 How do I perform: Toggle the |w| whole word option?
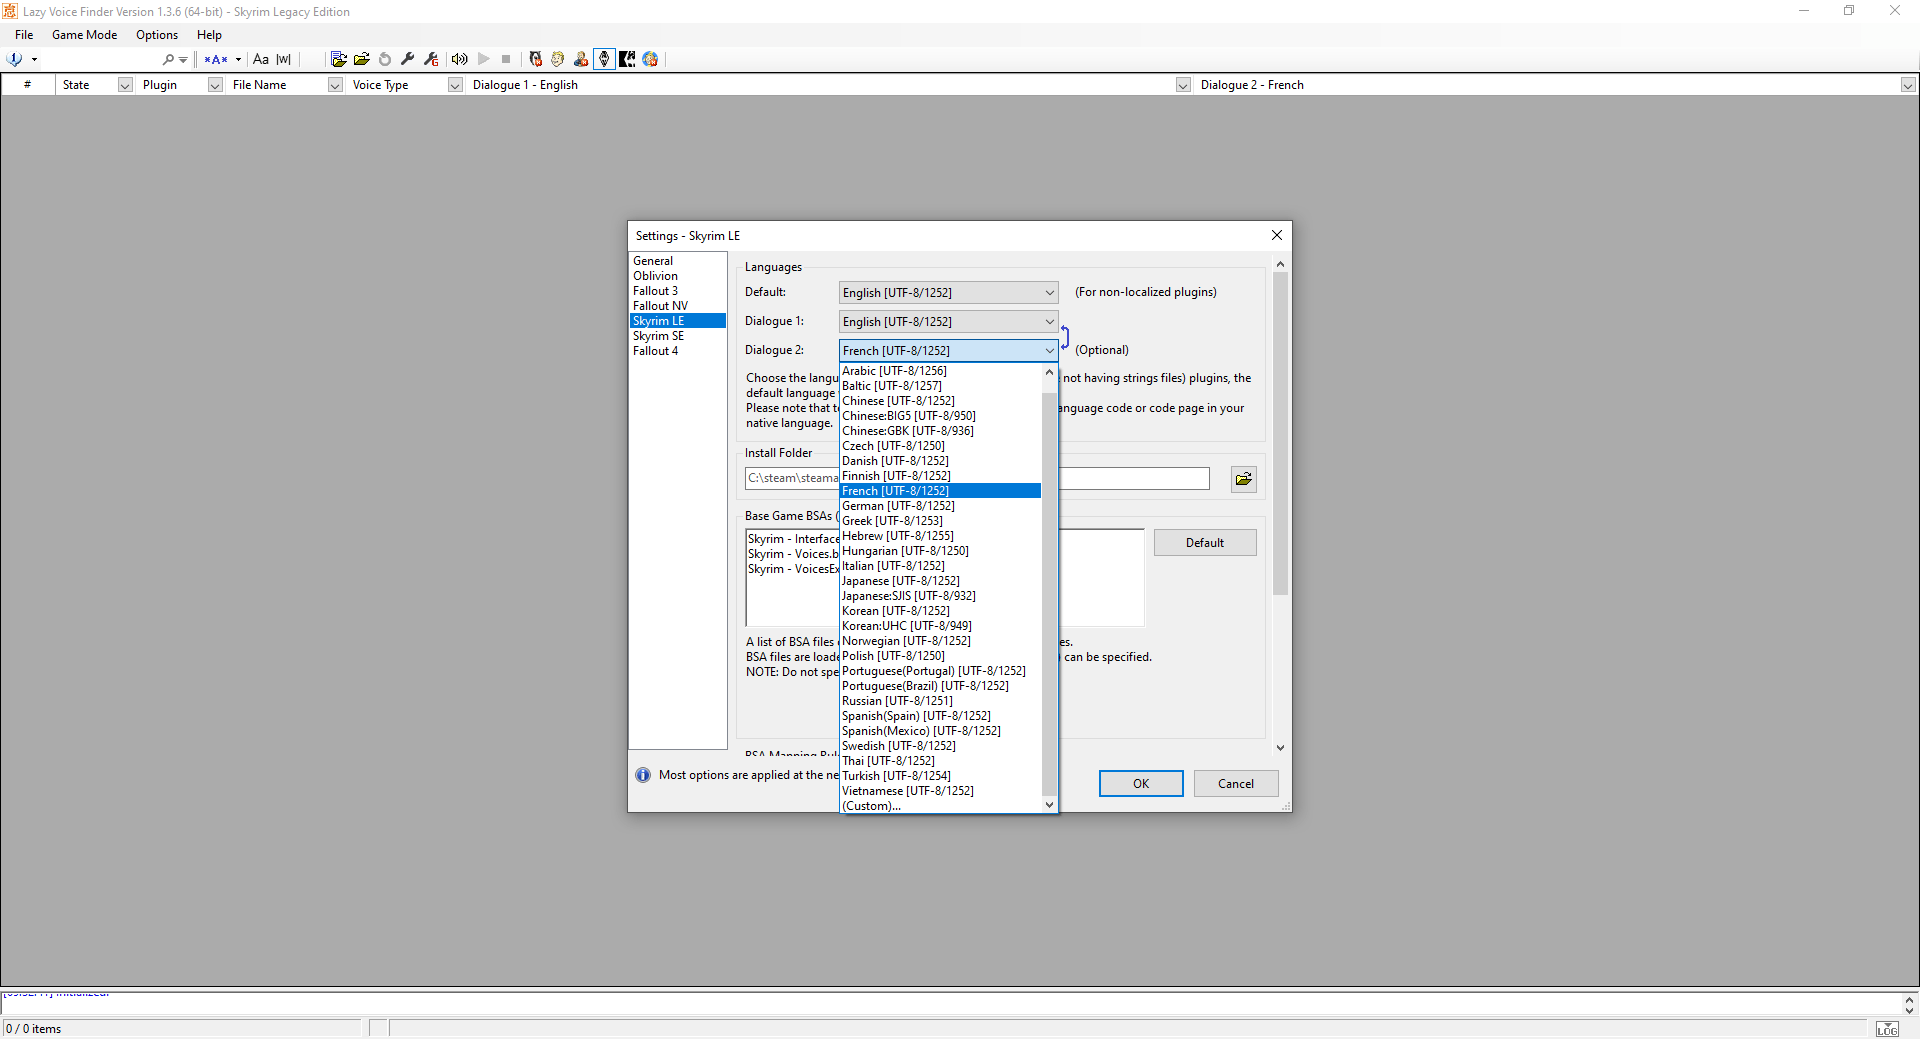[x=284, y=59]
